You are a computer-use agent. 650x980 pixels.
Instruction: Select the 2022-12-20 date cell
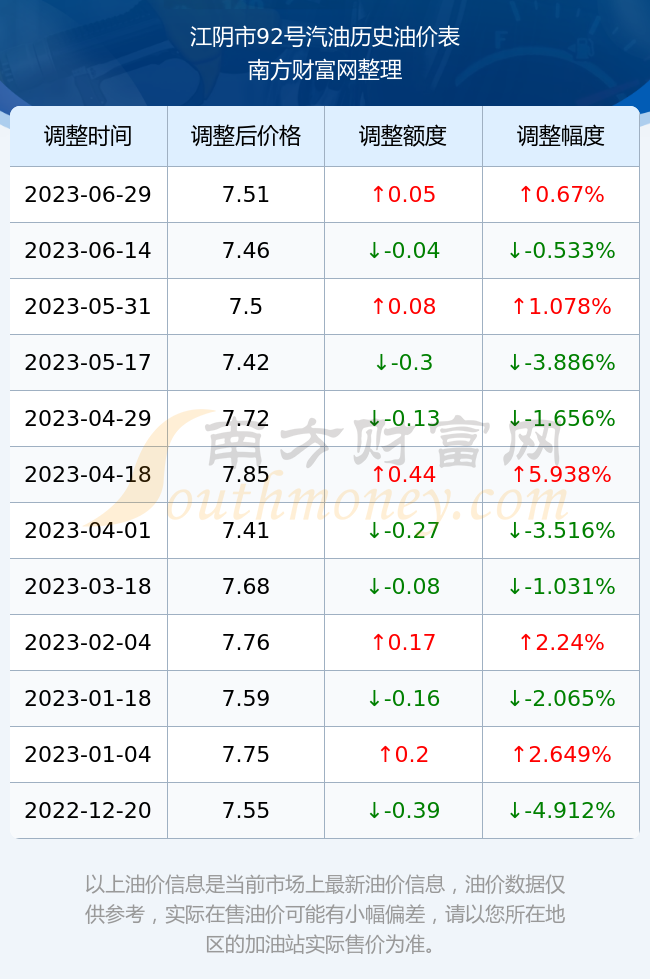pyautogui.click(x=88, y=811)
